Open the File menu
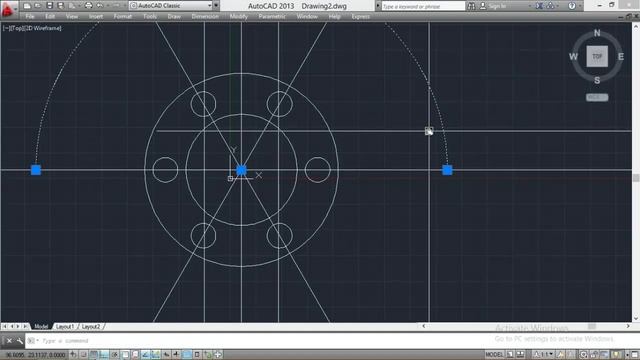This screenshot has width=640, height=360. (x=30, y=16)
